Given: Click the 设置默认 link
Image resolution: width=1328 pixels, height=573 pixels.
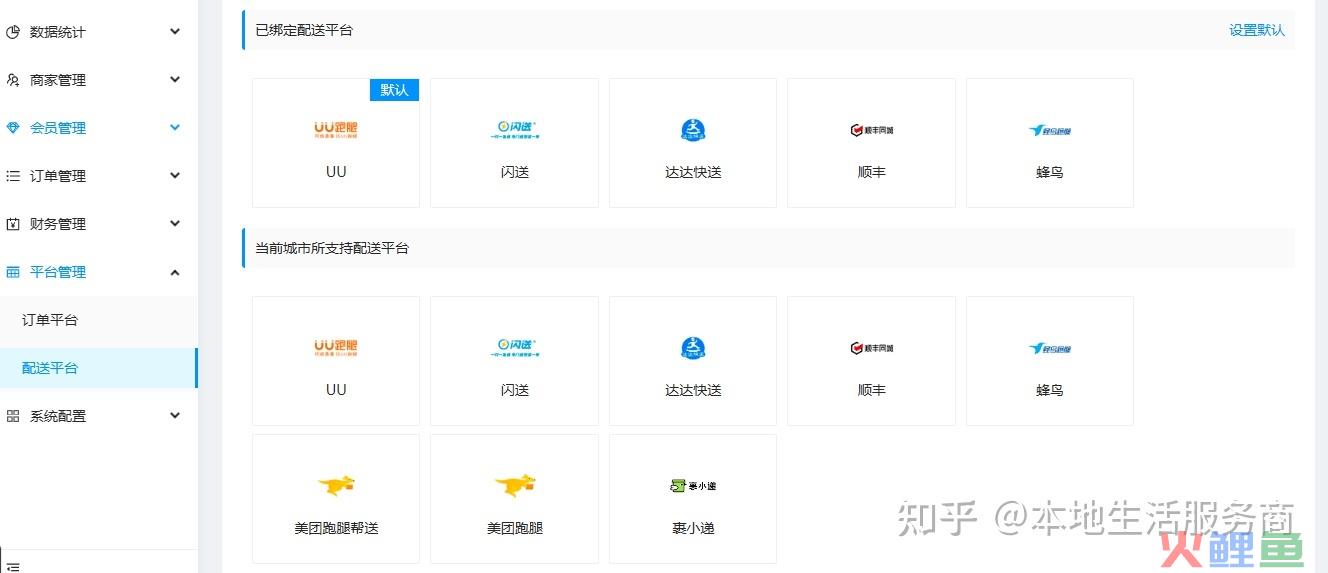Looking at the screenshot, I should pos(1257,30).
